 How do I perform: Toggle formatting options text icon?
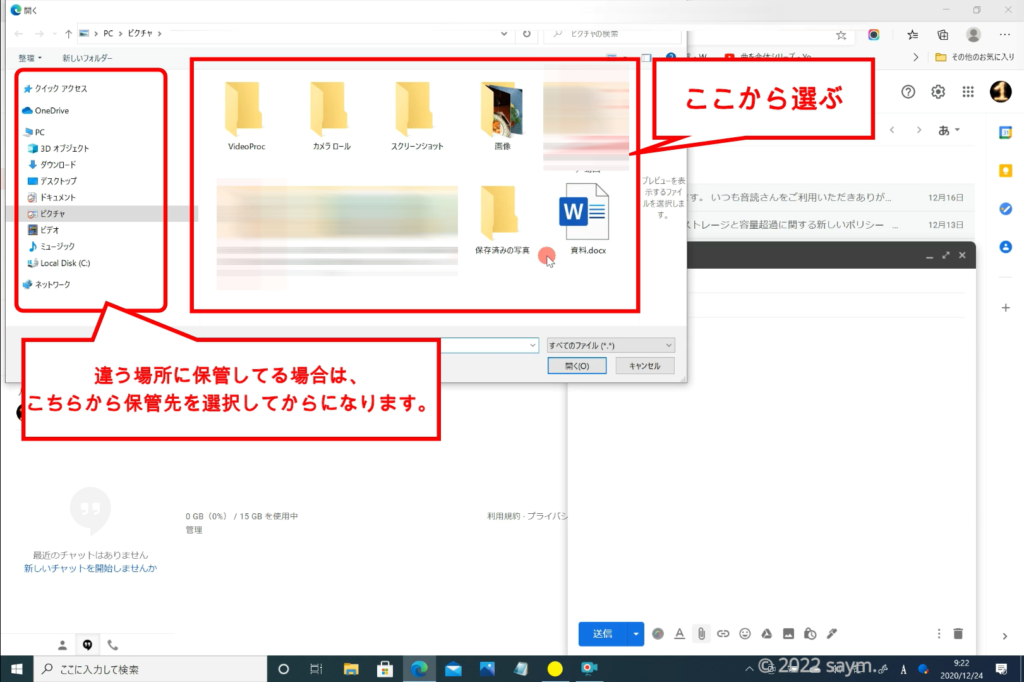click(x=679, y=633)
